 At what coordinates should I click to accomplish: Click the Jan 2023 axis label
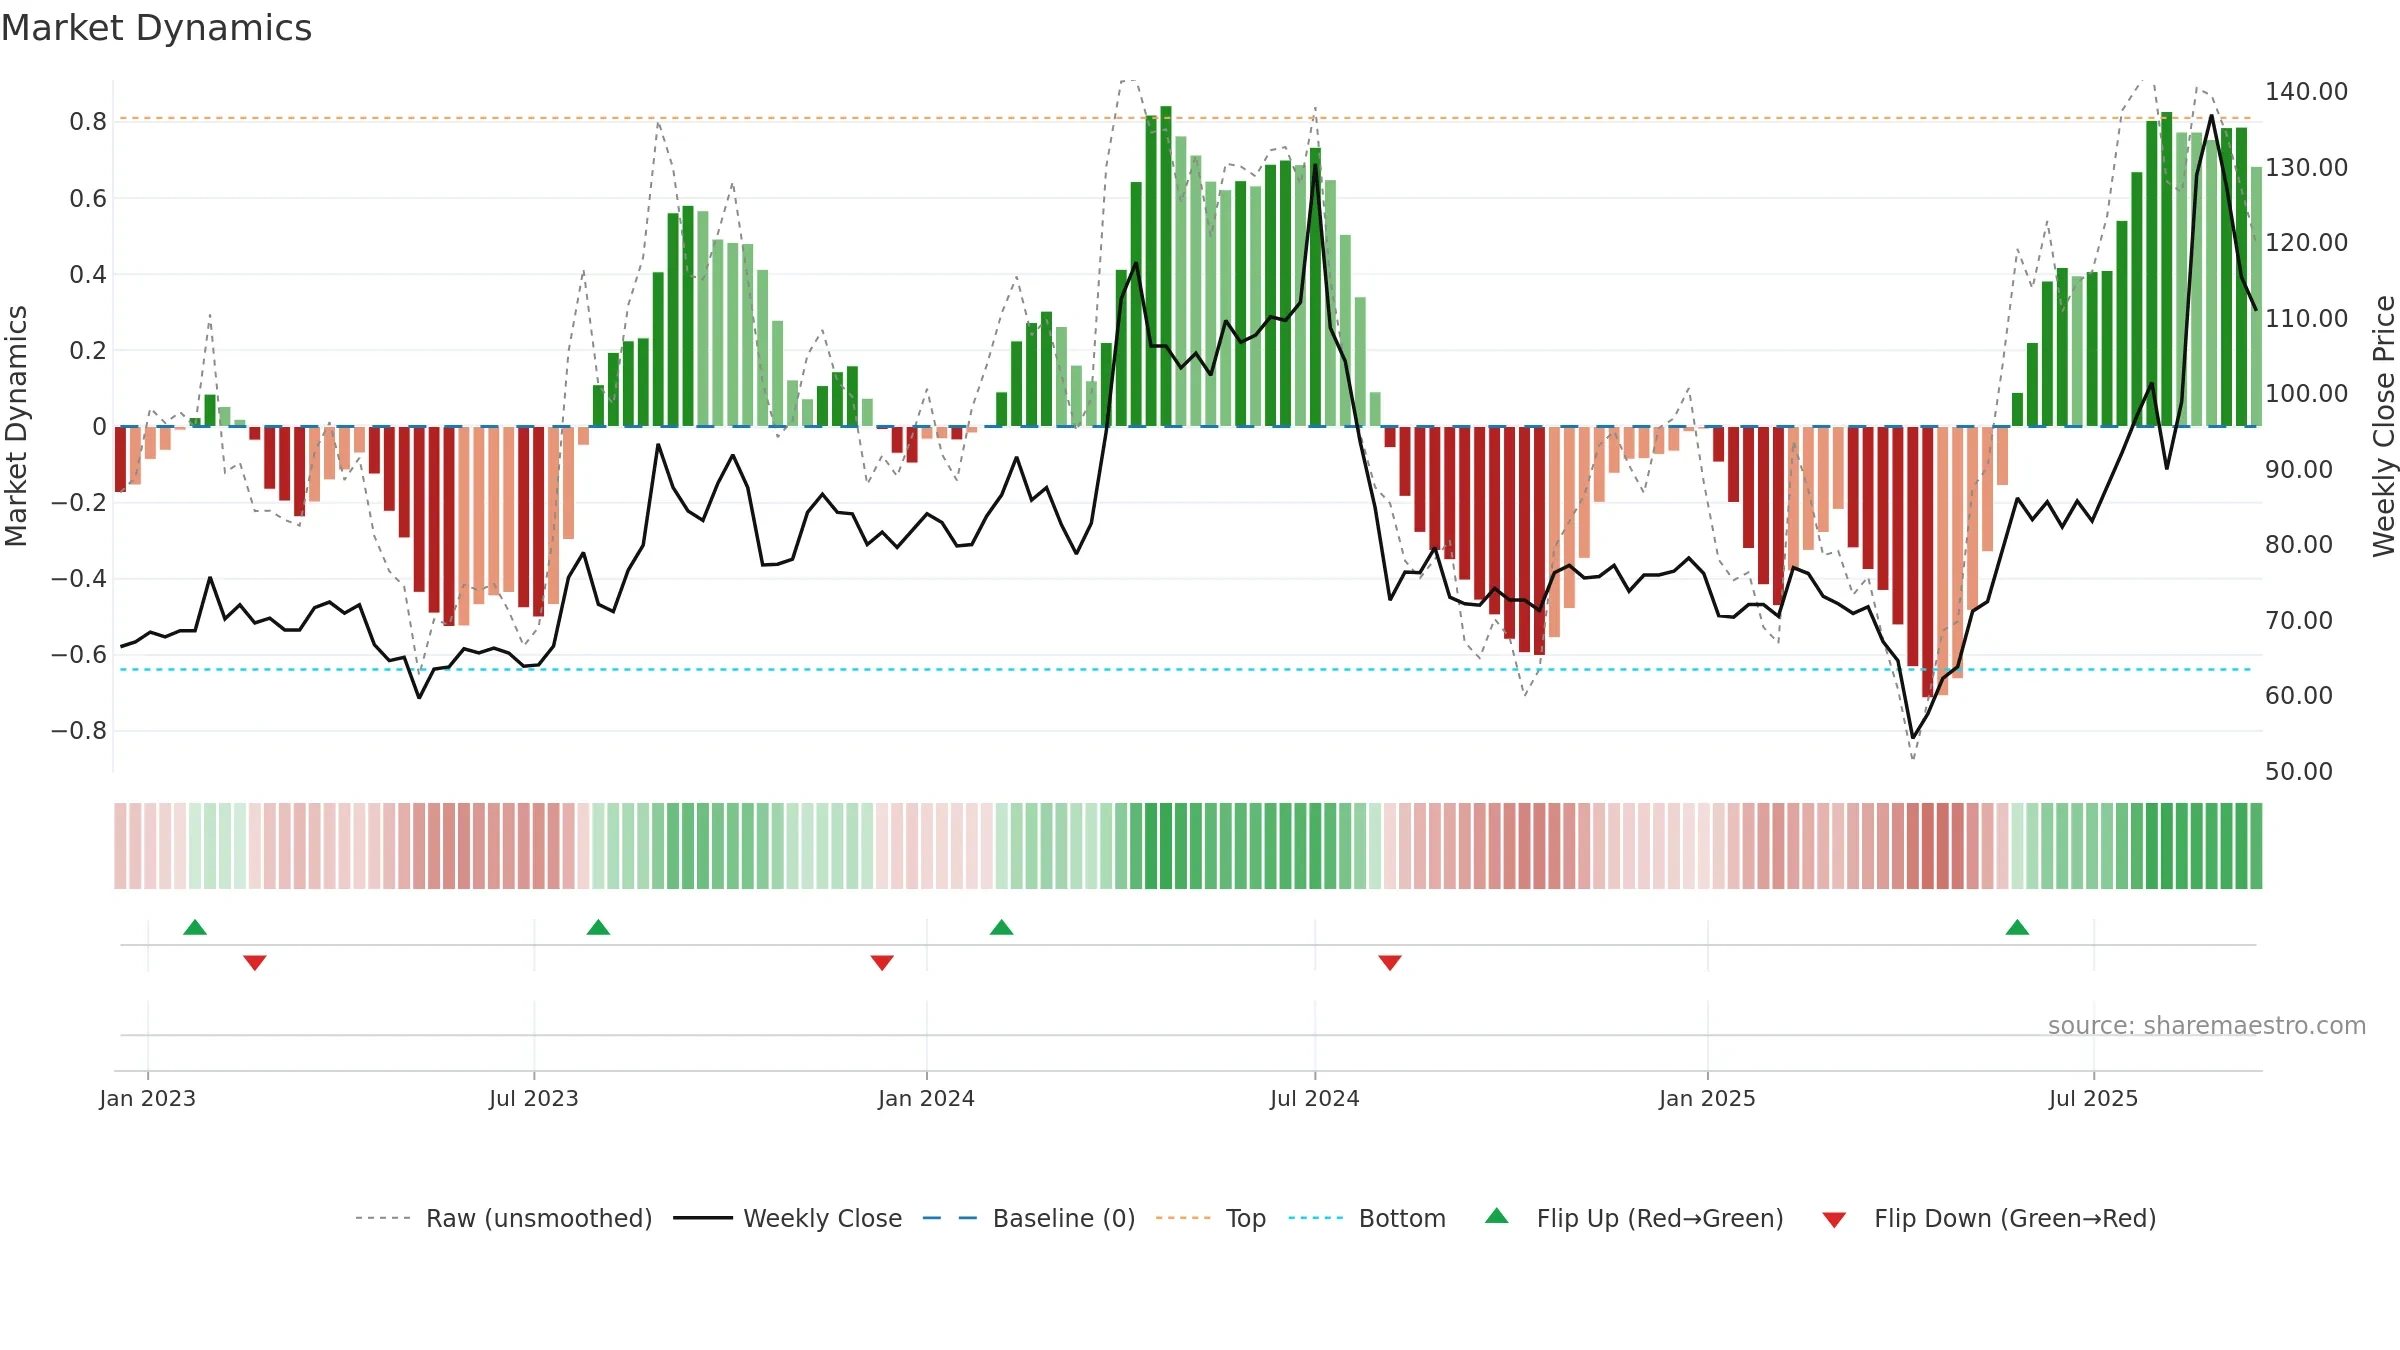click(x=148, y=1098)
